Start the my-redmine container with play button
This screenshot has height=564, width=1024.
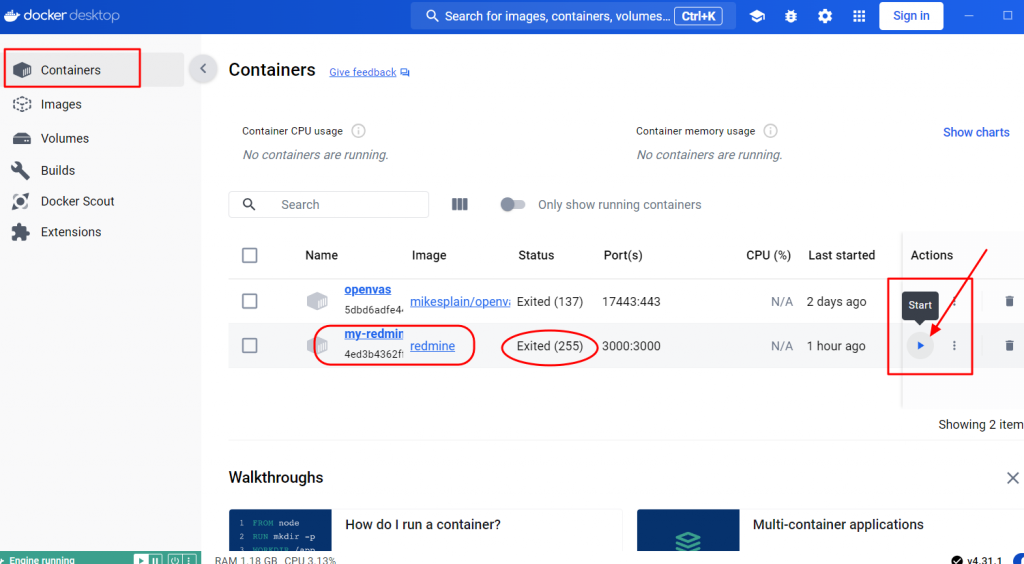tap(920, 345)
